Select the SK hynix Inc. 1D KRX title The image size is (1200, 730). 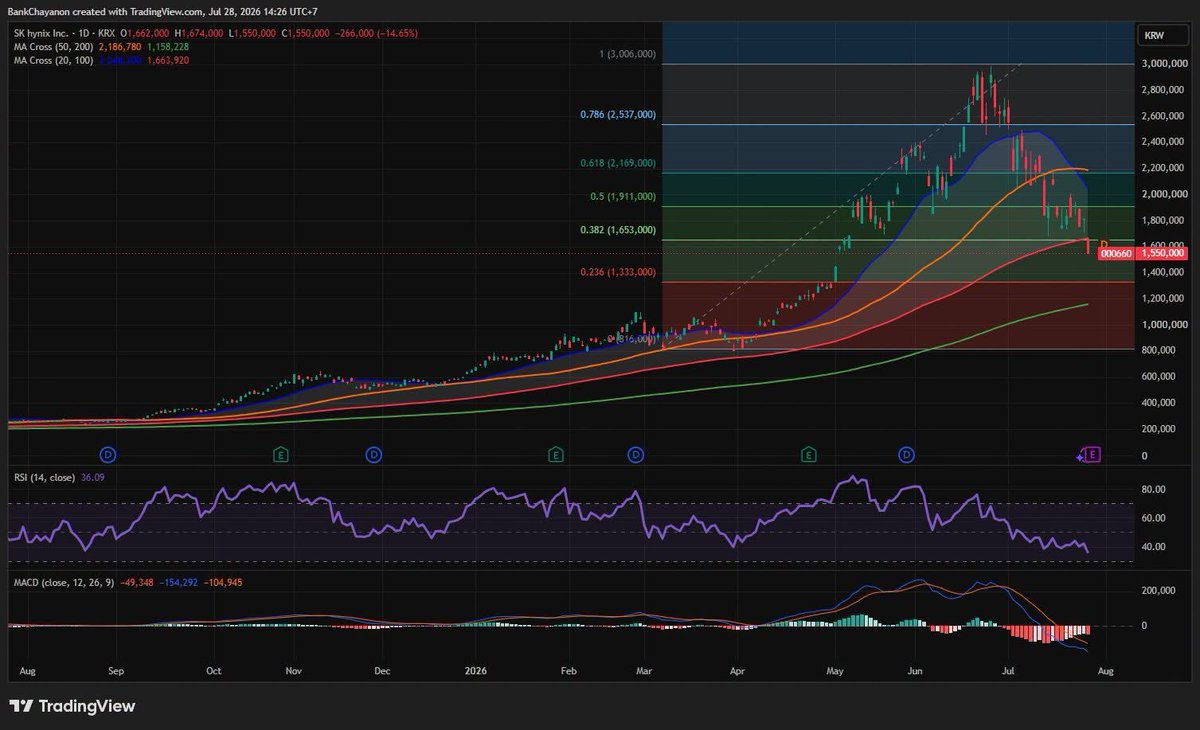[x=65, y=33]
